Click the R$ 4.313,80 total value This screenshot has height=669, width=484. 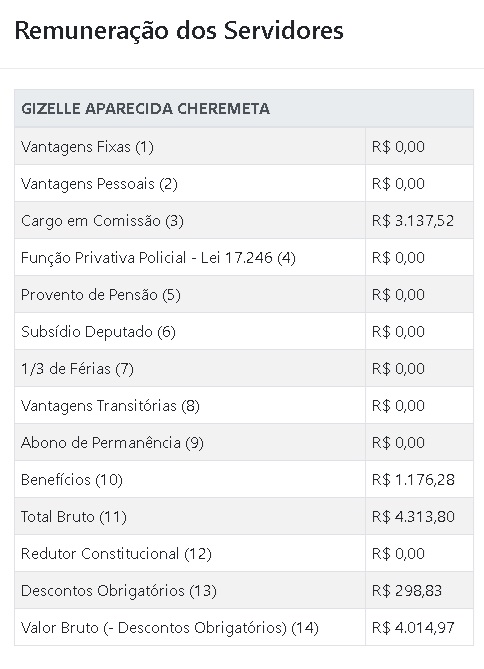point(413,517)
